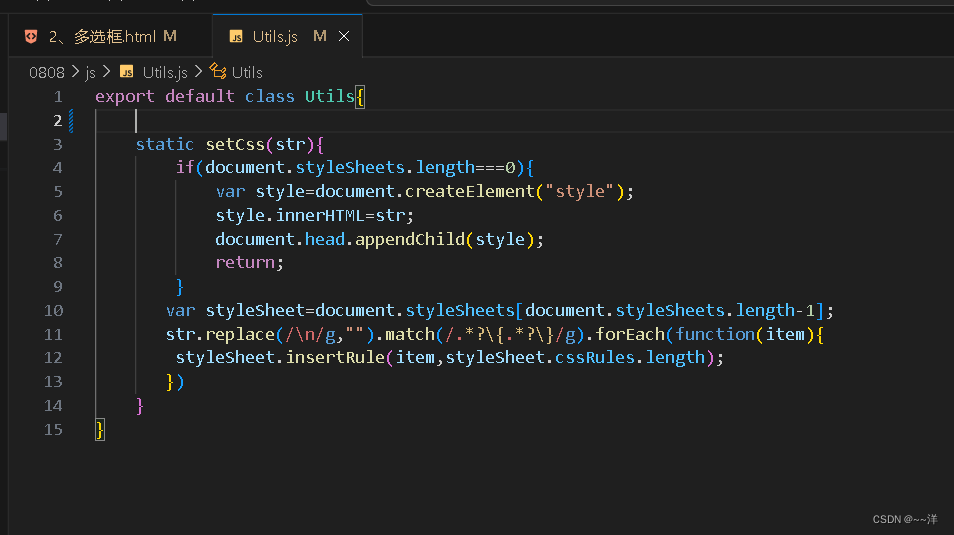
Task: Click 'insertRule' on line 12
Action: click(335, 357)
